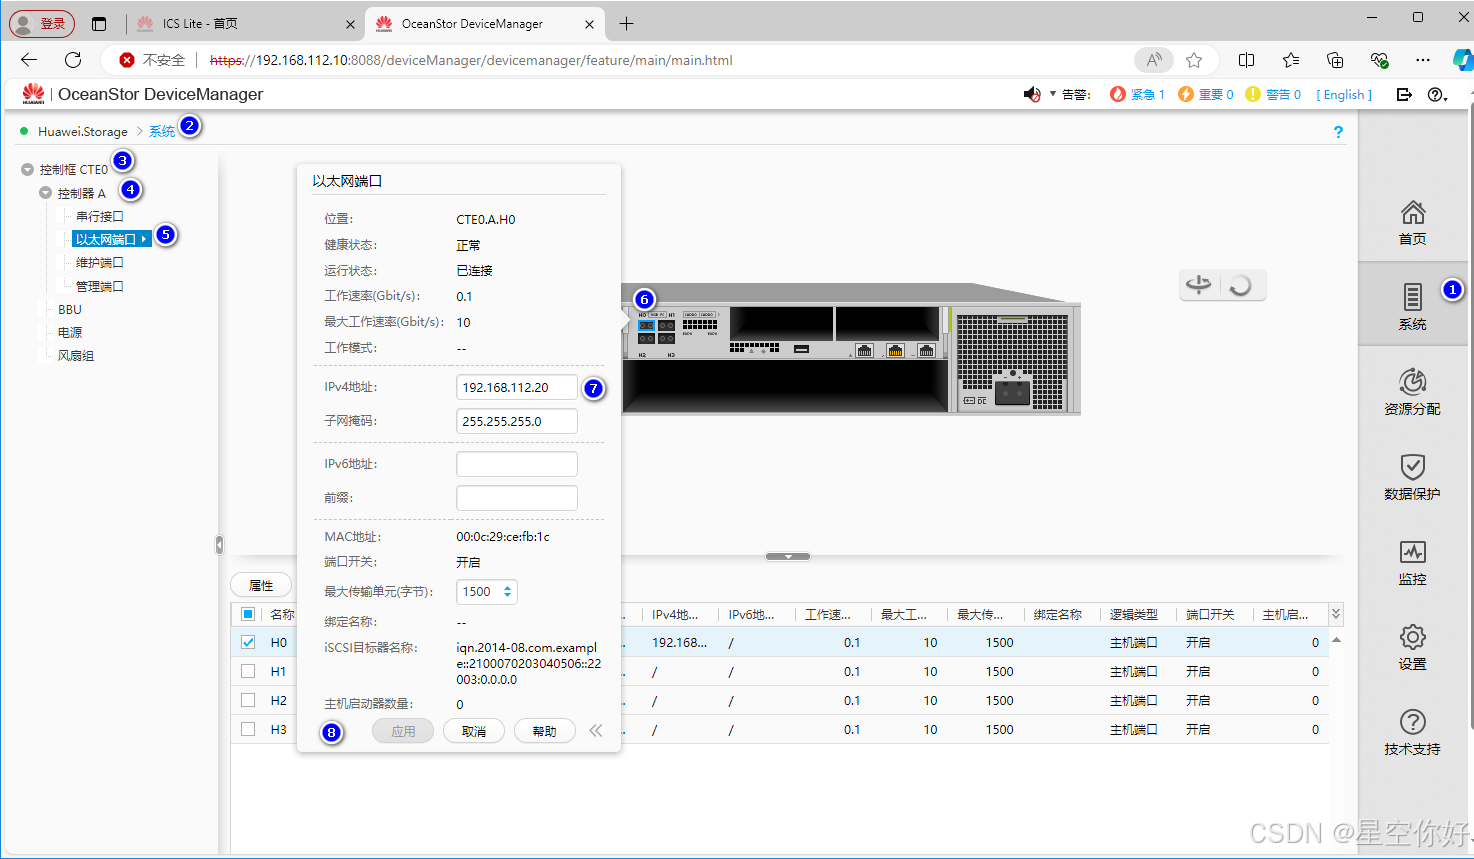
Task: Click the IPv4 address field
Action: point(517,387)
